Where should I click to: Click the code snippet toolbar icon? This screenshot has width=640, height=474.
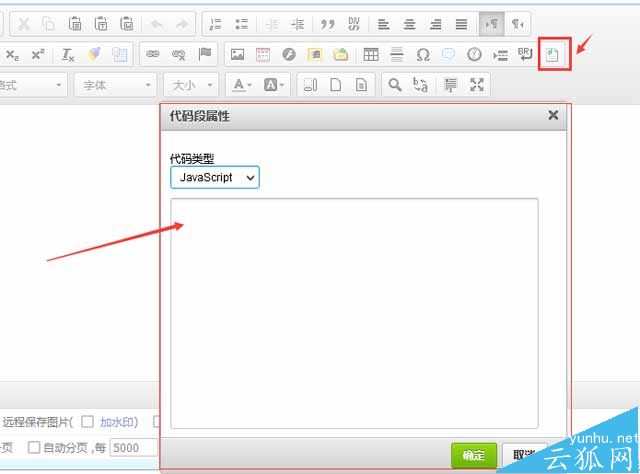click(x=552, y=54)
